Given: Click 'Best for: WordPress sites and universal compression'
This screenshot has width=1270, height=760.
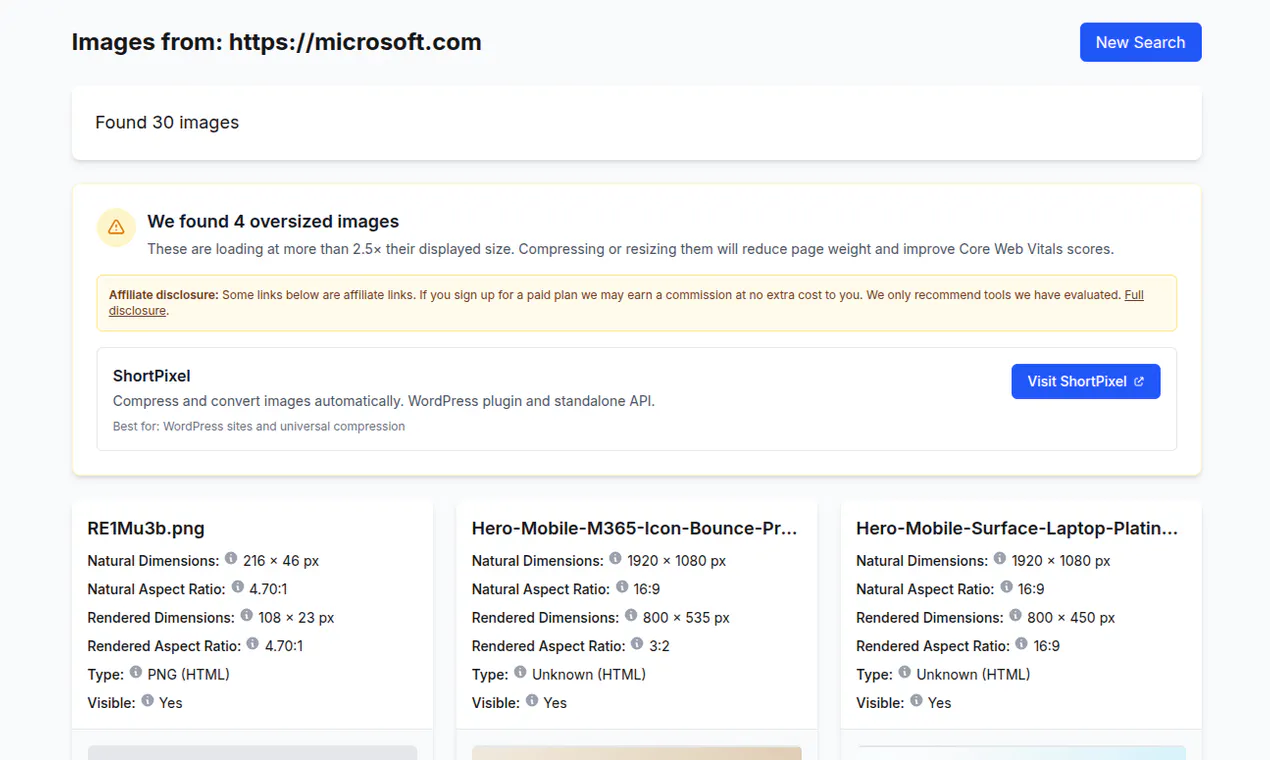Looking at the screenshot, I should point(259,426).
